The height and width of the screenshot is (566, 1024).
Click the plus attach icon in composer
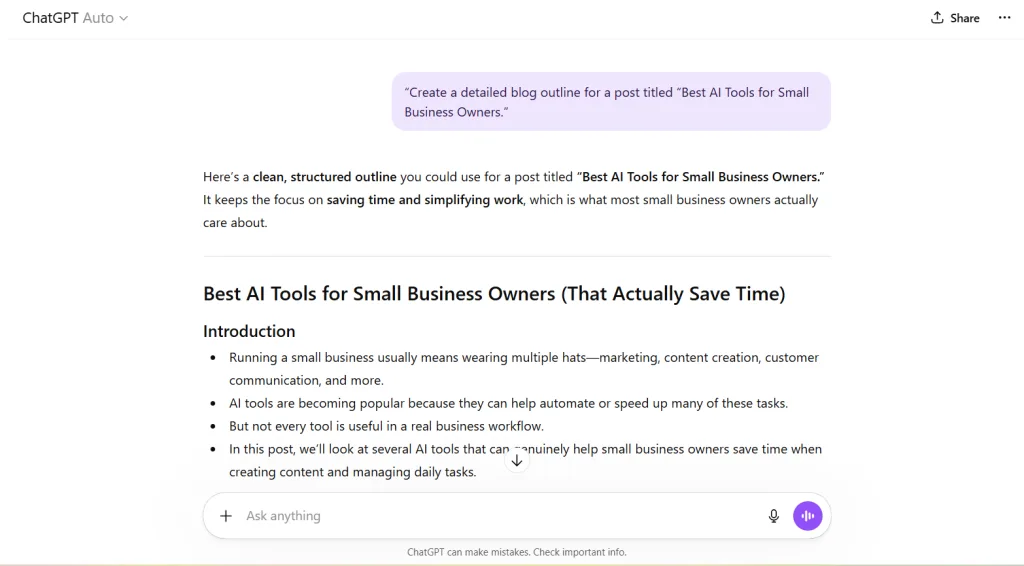tap(226, 516)
